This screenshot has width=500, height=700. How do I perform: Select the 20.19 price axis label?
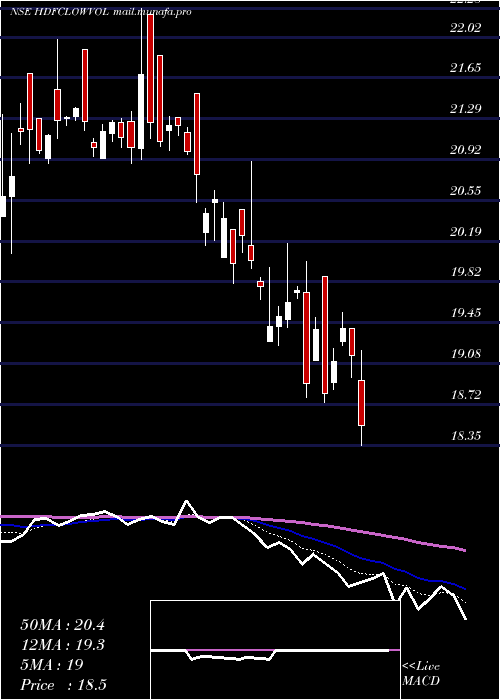point(466,231)
